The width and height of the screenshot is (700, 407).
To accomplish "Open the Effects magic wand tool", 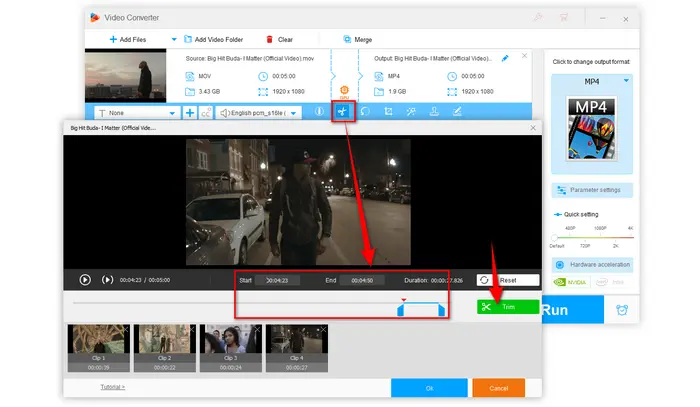I will [x=411, y=112].
